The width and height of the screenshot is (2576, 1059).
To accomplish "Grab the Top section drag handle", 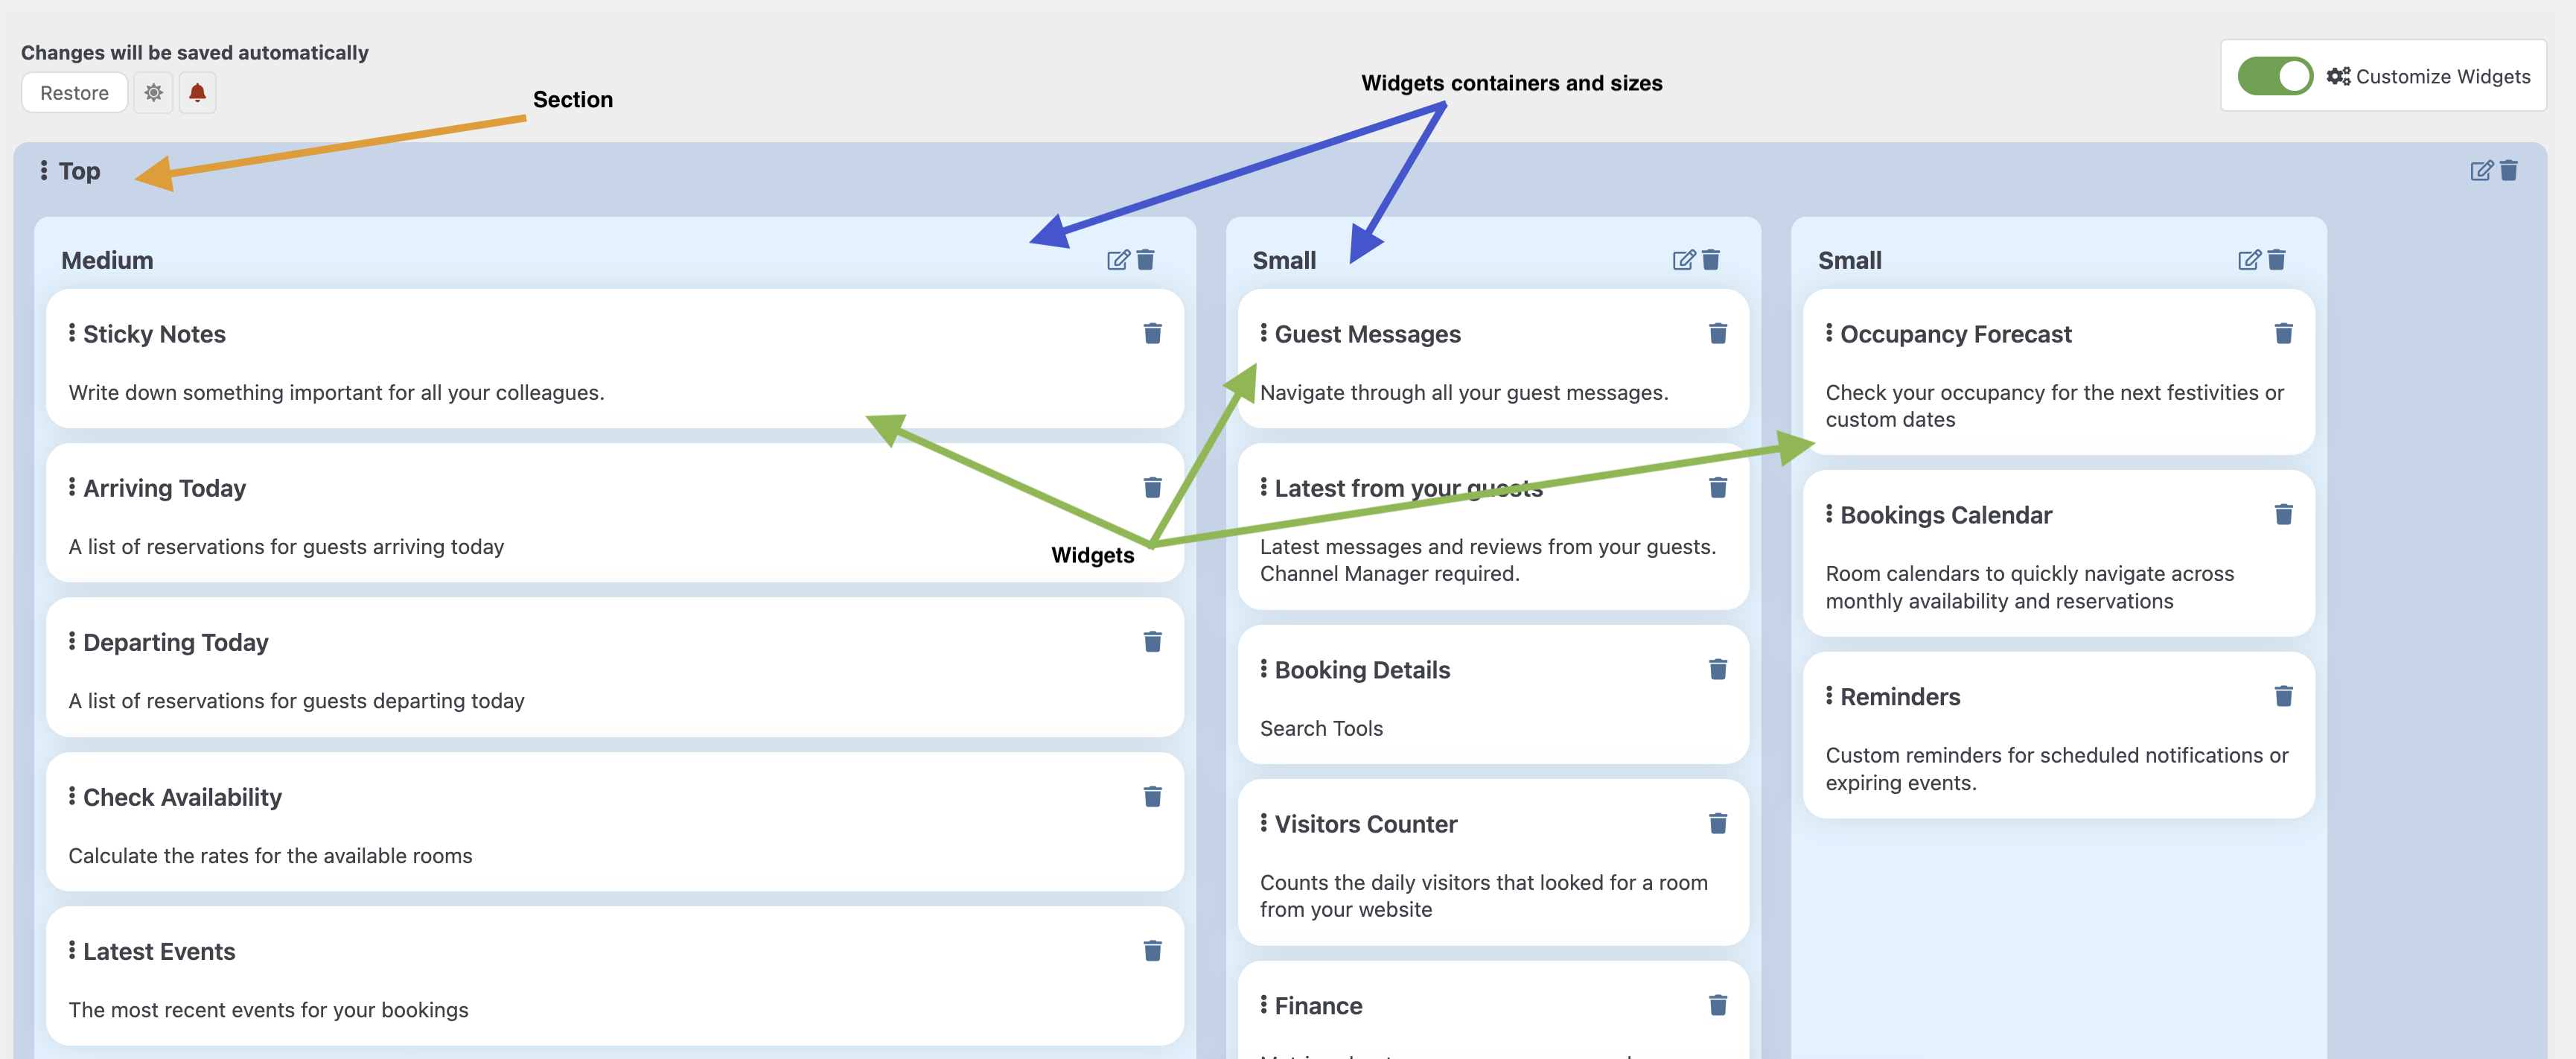I will coord(44,171).
